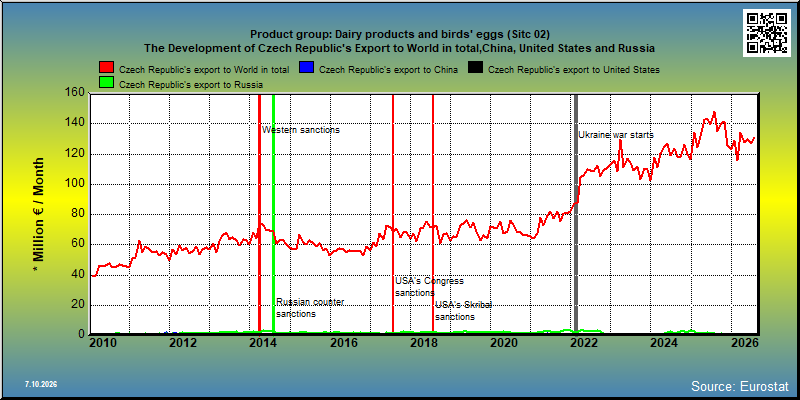Click the 2024 label on the x-axis
The height and width of the screenshot is (400, 800).
663,343
